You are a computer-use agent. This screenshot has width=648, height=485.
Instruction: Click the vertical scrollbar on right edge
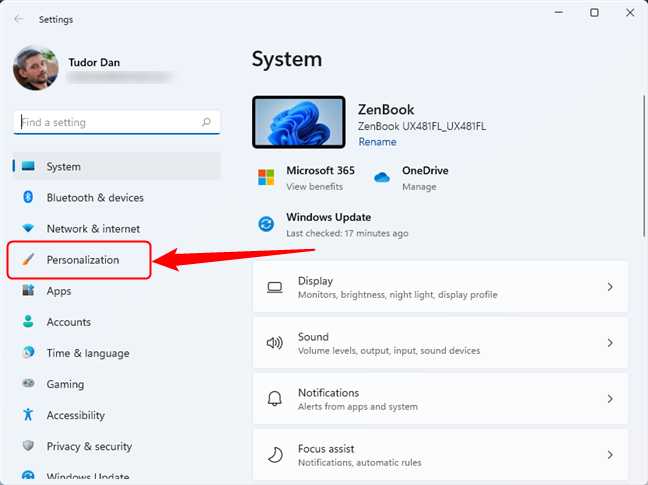point(643,166)
